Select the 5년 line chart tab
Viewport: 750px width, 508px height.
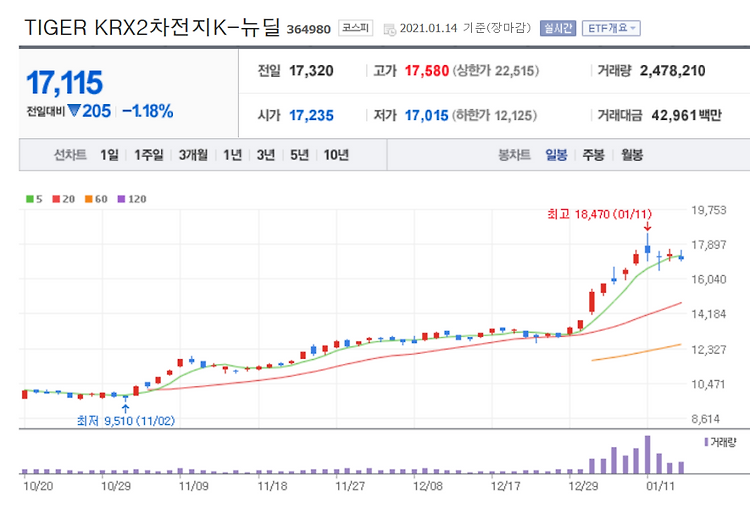299,155
